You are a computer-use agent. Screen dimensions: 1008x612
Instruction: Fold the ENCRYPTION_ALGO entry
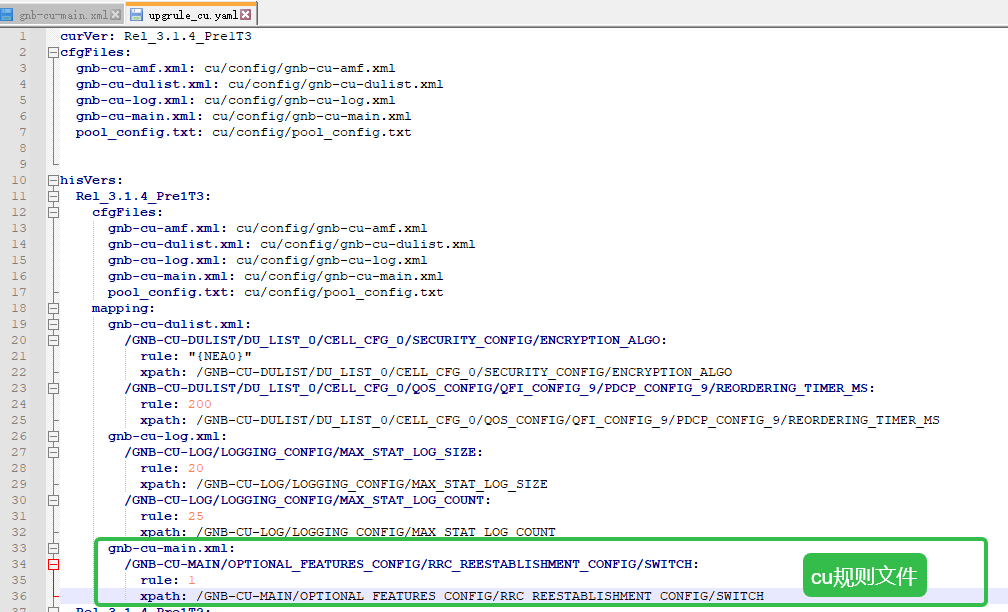point(52,340)
